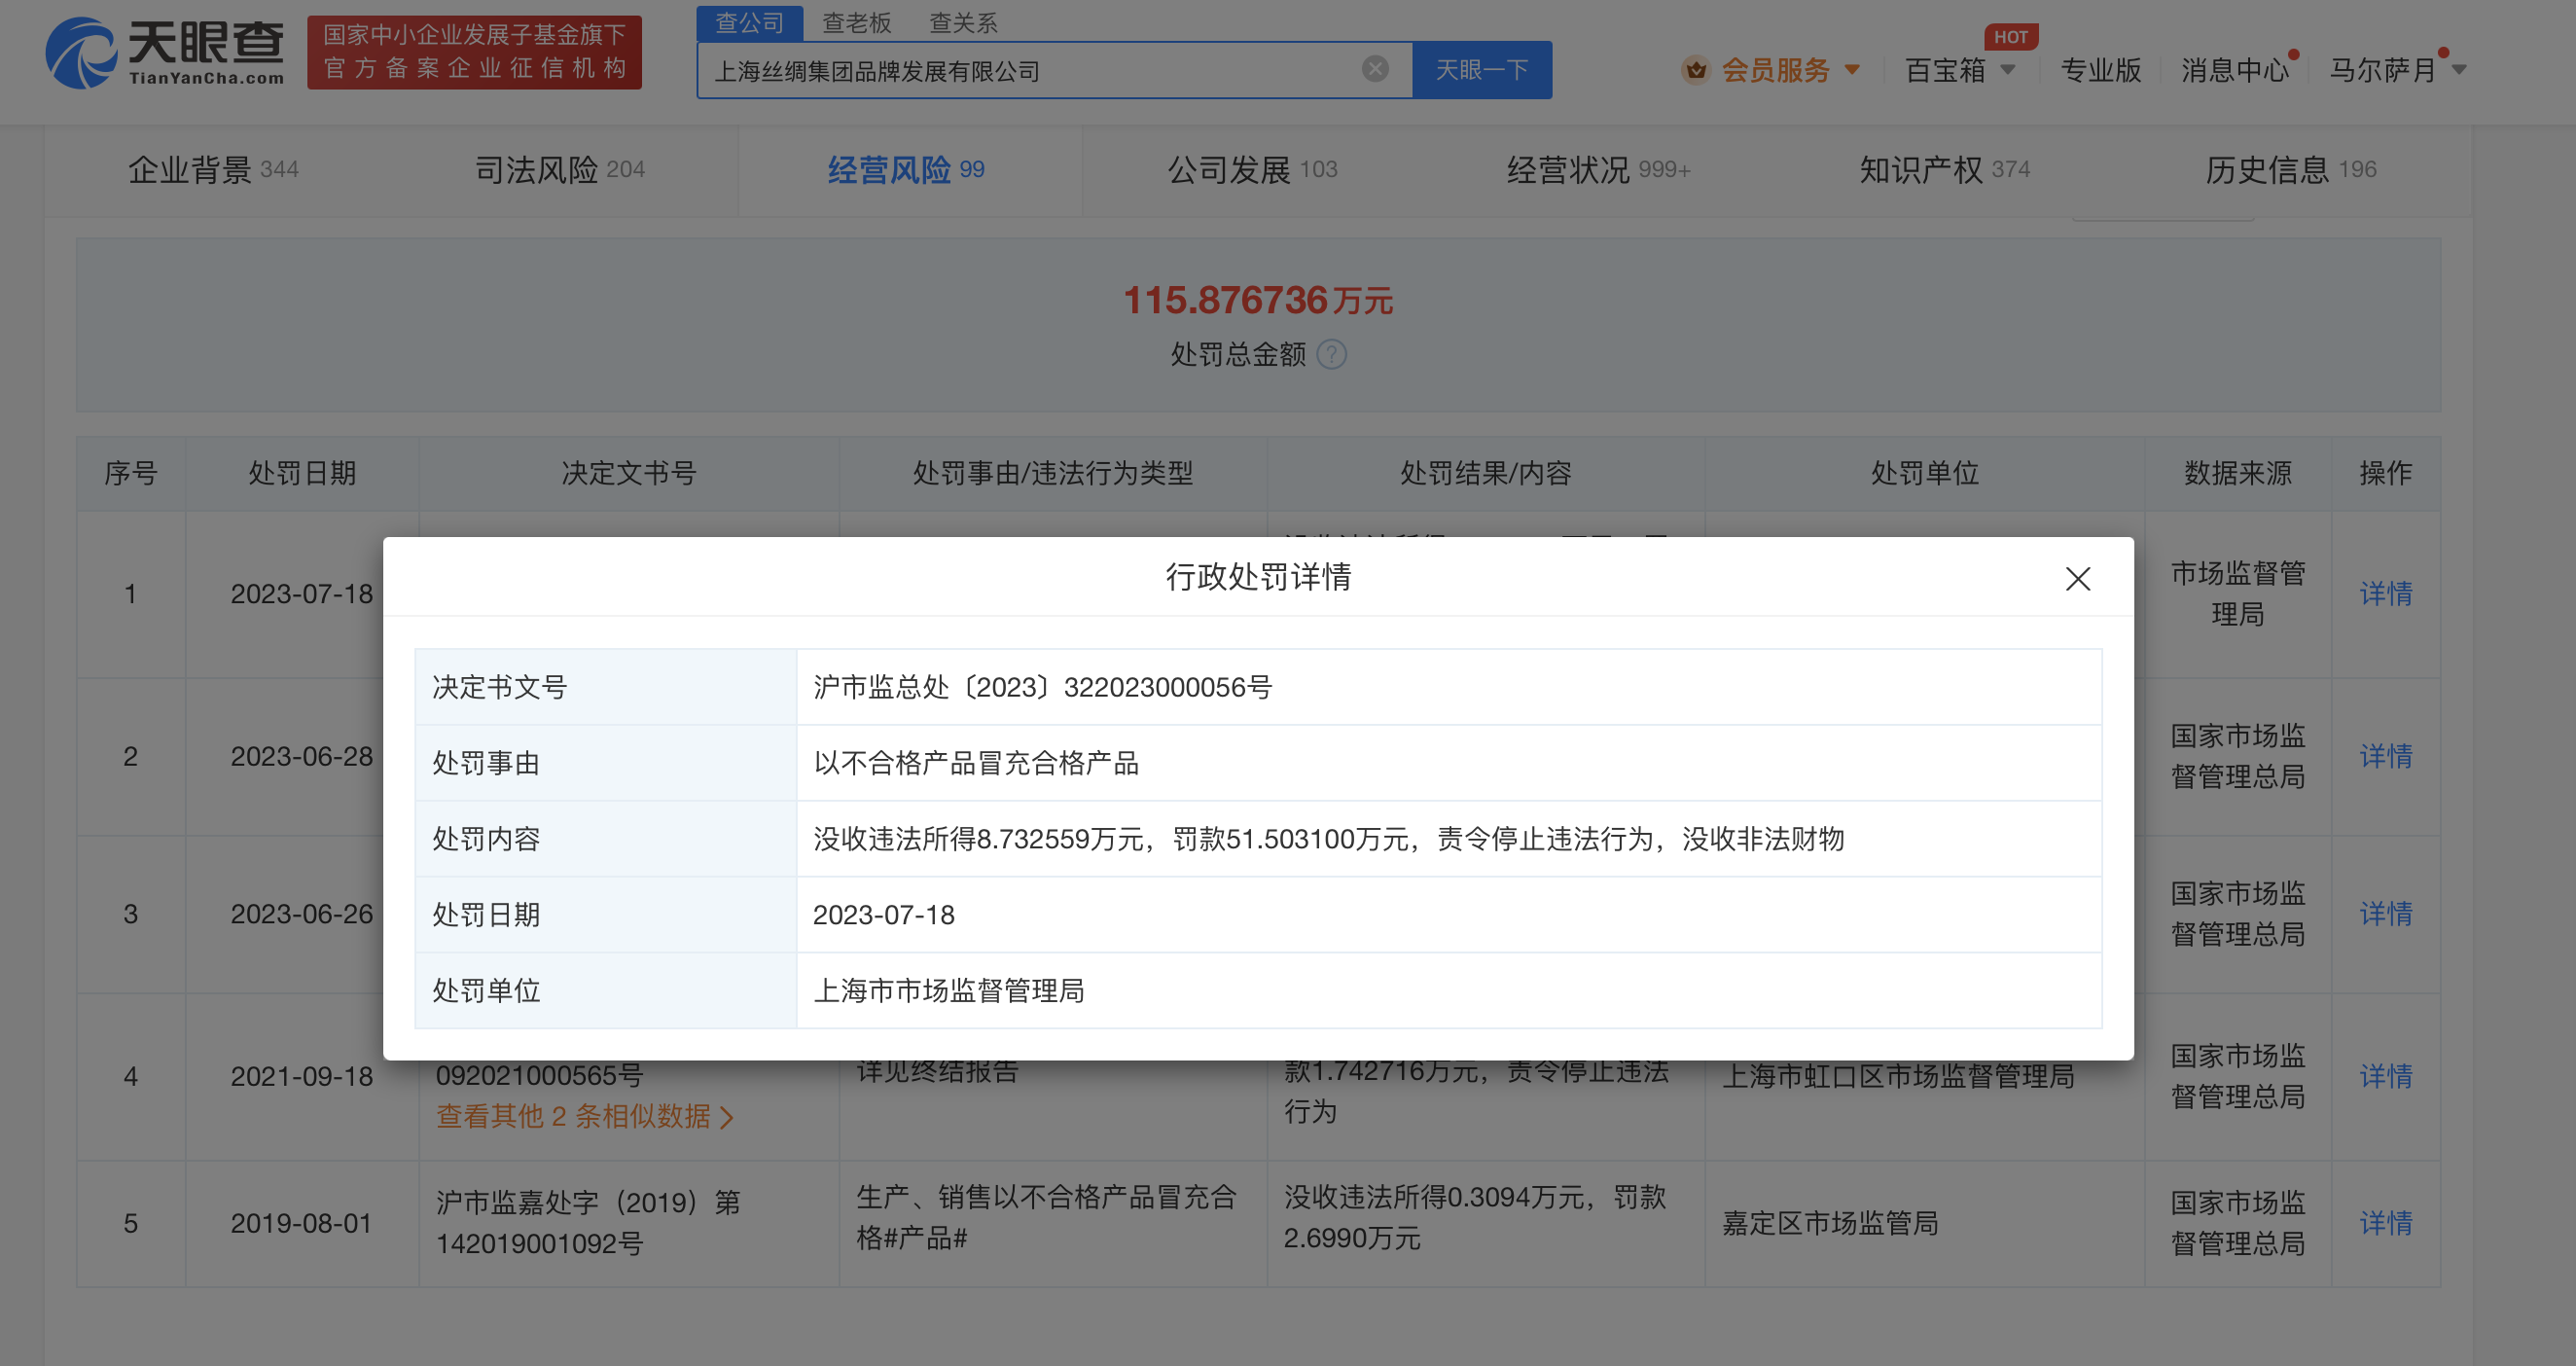Viewport: 2576px width, 1366px height.
Task: Close the 行政处罚详情 dialog
Action: [2078, 579]
